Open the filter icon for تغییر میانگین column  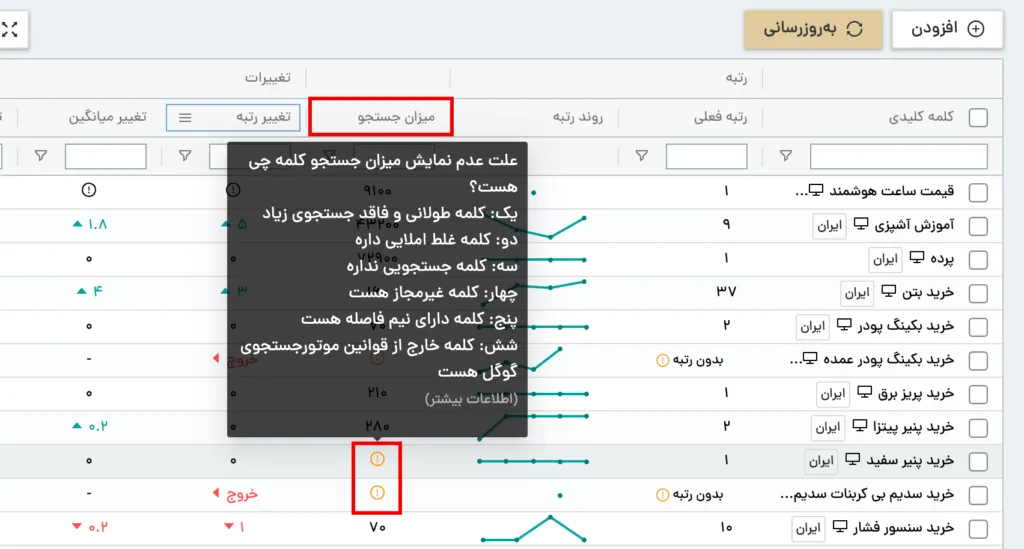[40, 155]
